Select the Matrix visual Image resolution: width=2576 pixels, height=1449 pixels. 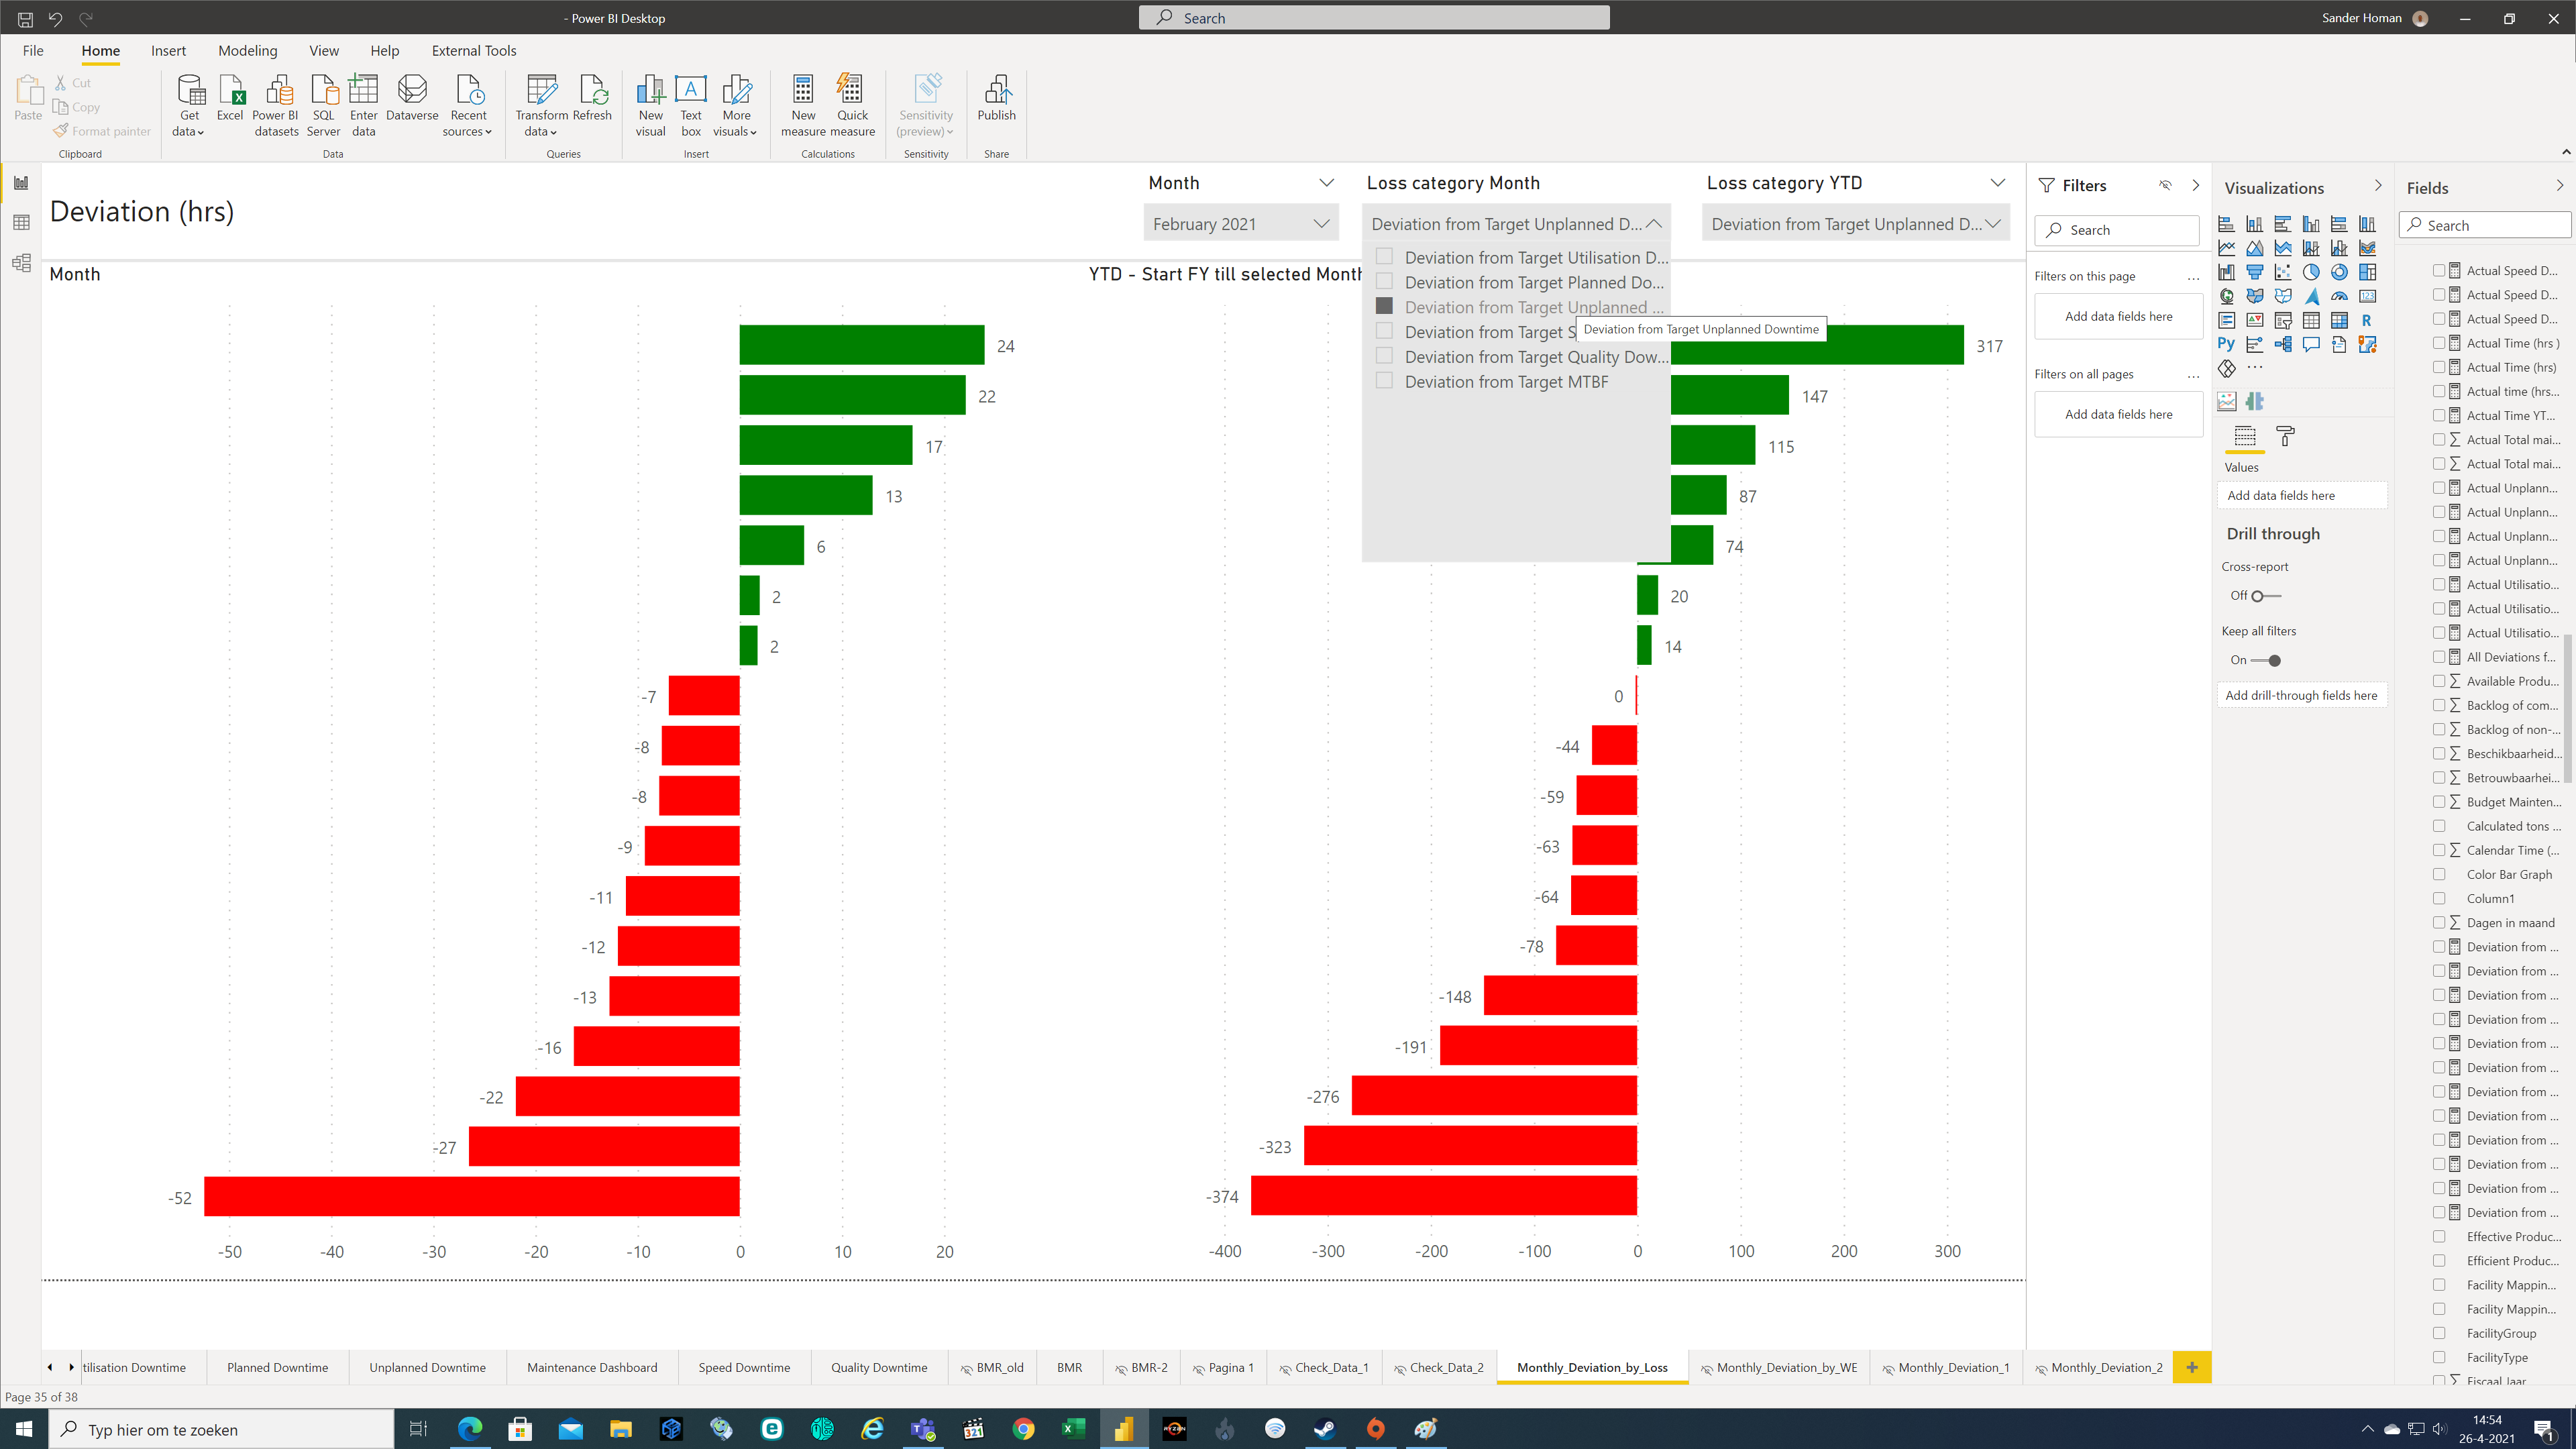pyautogui.click(x=2339, y=320)
